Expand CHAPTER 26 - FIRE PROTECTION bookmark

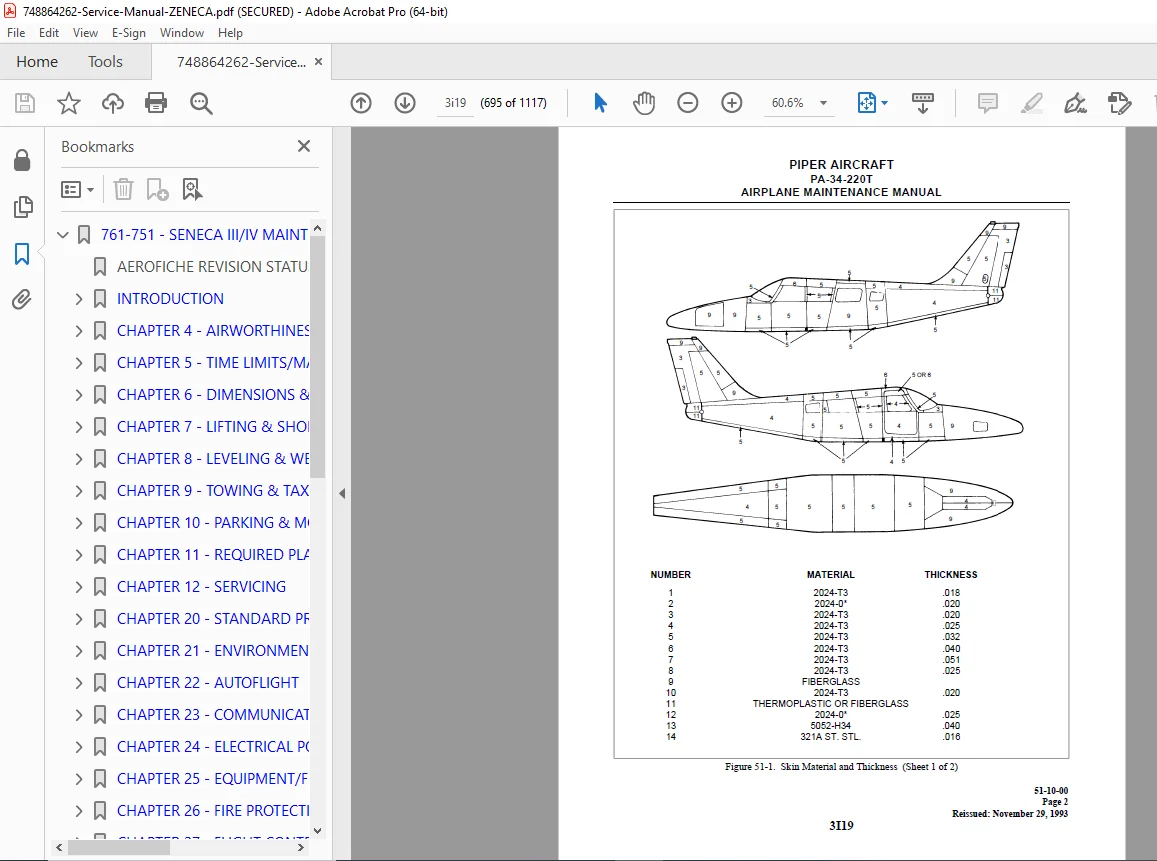pos(79,811)
